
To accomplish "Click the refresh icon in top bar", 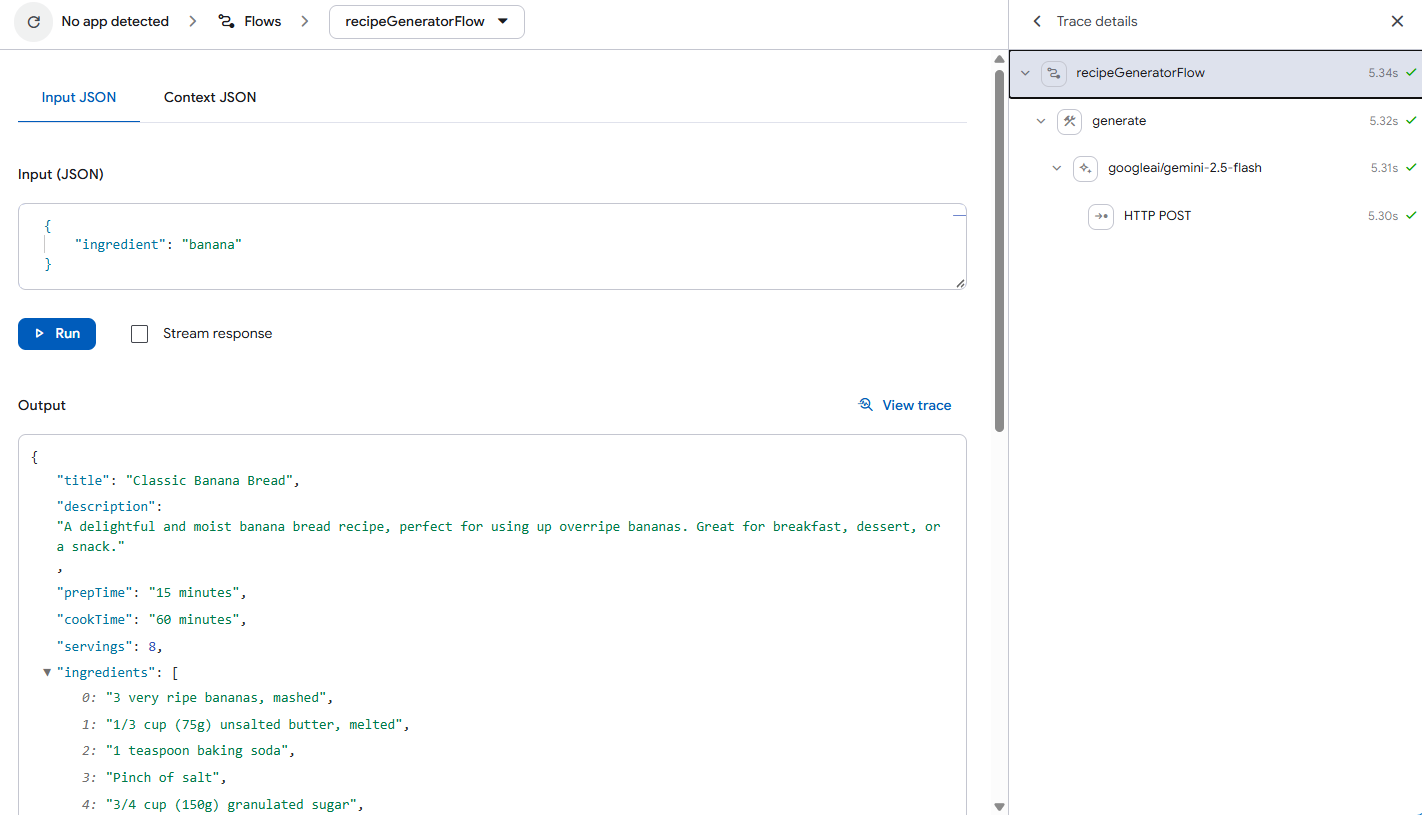I will click(x=33, y=21).
